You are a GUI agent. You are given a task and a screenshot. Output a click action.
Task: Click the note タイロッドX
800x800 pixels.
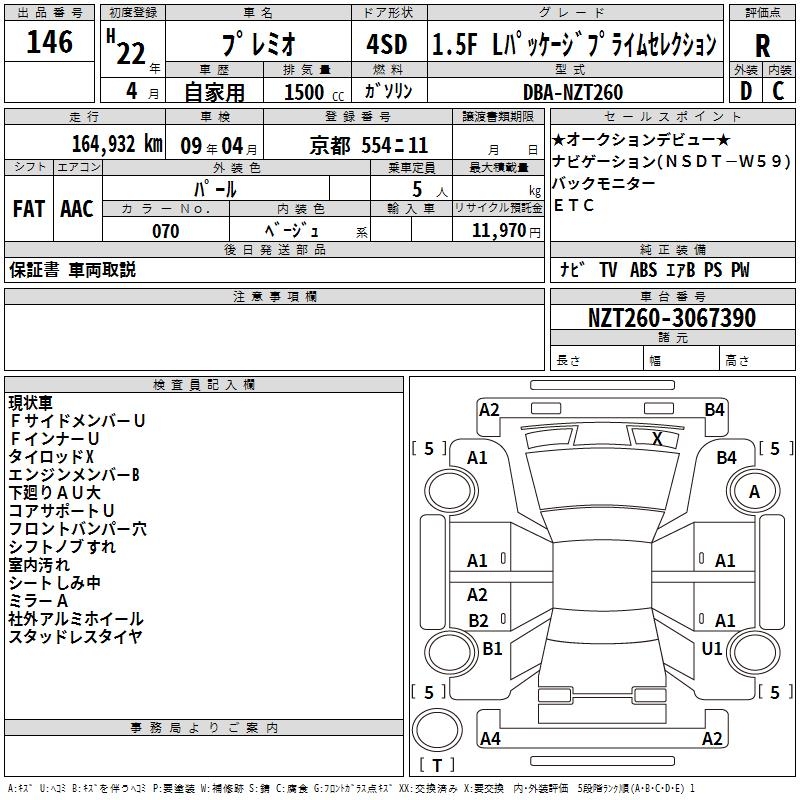(52, 457)
